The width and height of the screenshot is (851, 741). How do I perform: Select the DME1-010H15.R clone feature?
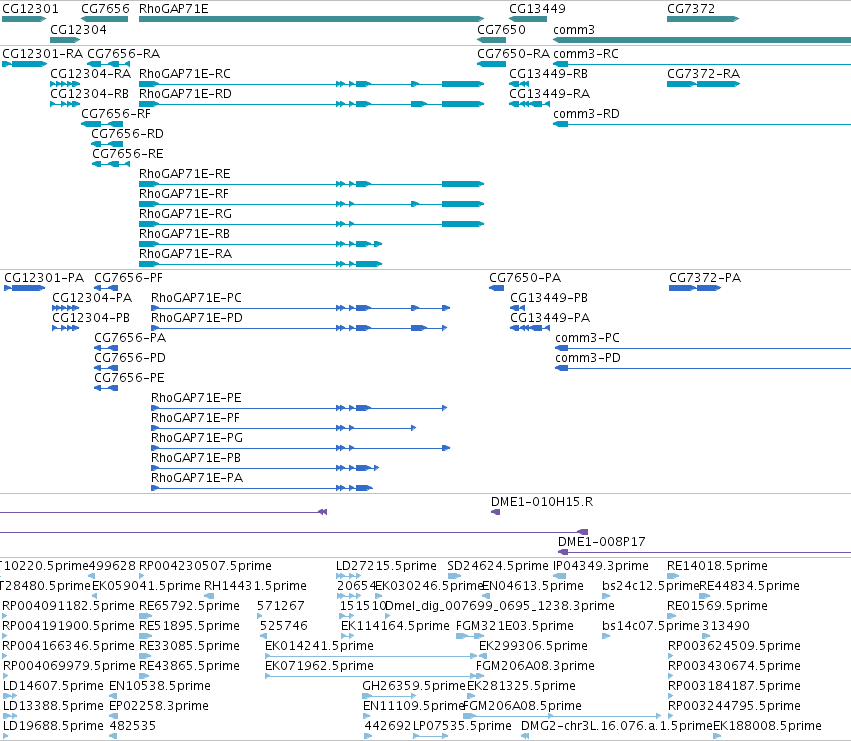(495, 512)
